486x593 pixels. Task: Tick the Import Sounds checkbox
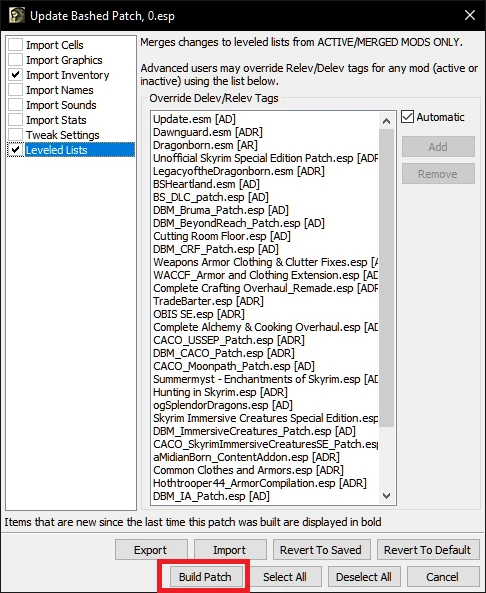coord(16,105)
